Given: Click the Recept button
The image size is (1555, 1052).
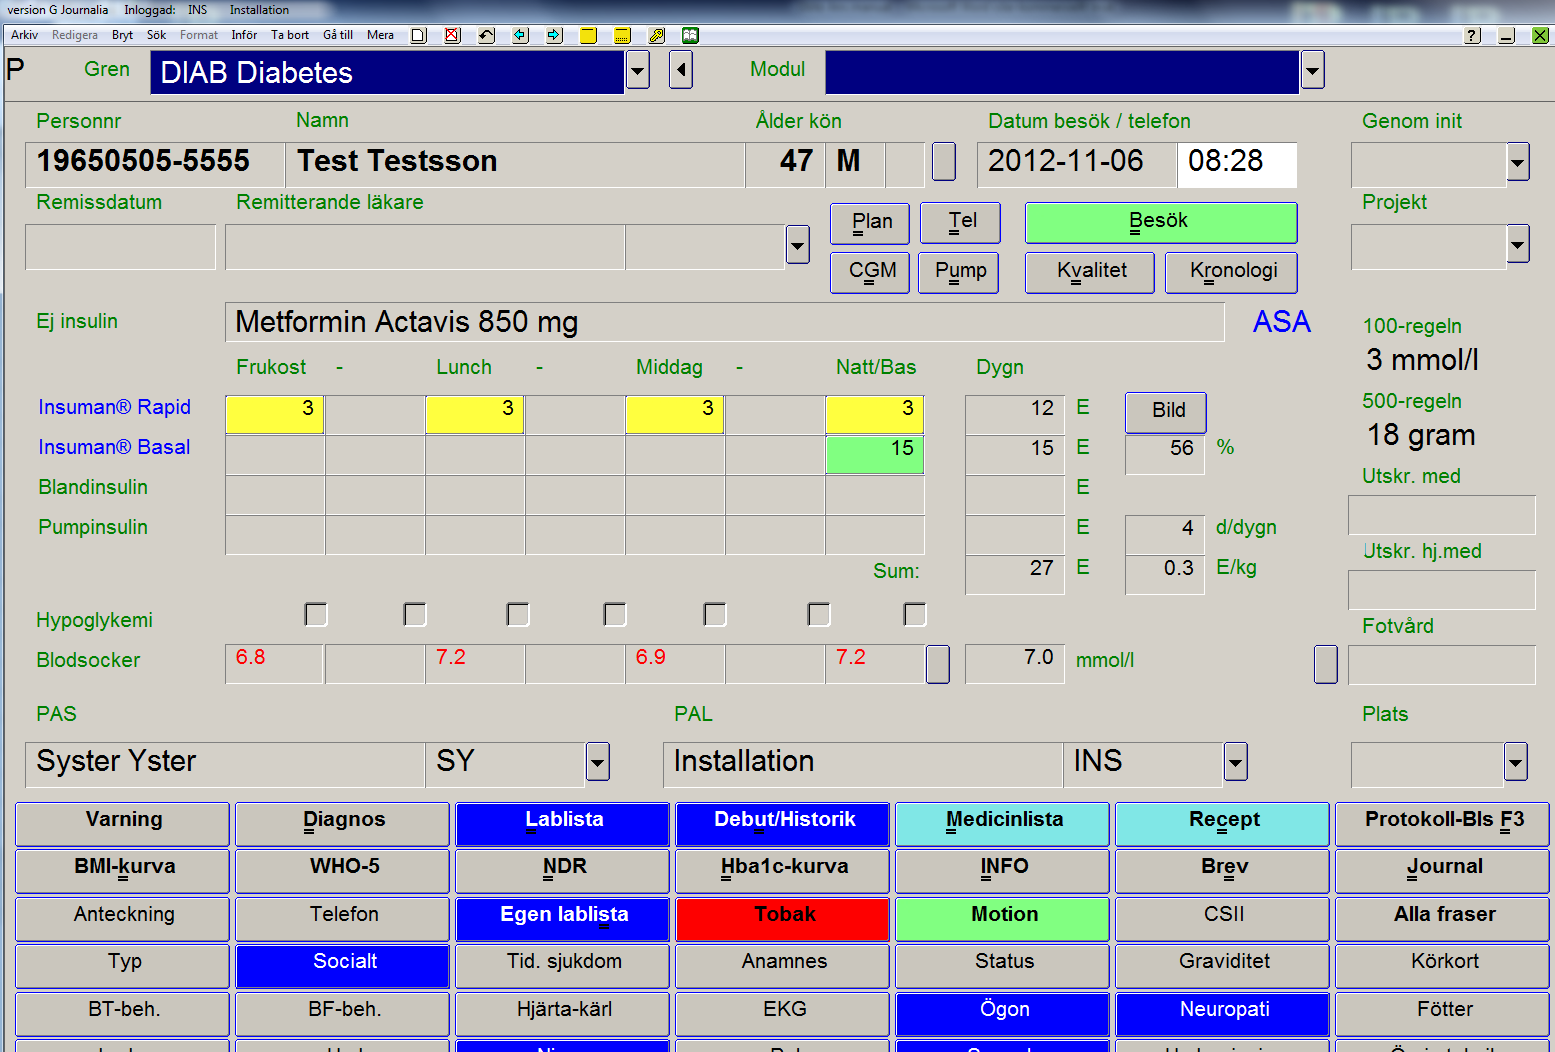Looking at the screenshot, I should [x=1223, y=823].
